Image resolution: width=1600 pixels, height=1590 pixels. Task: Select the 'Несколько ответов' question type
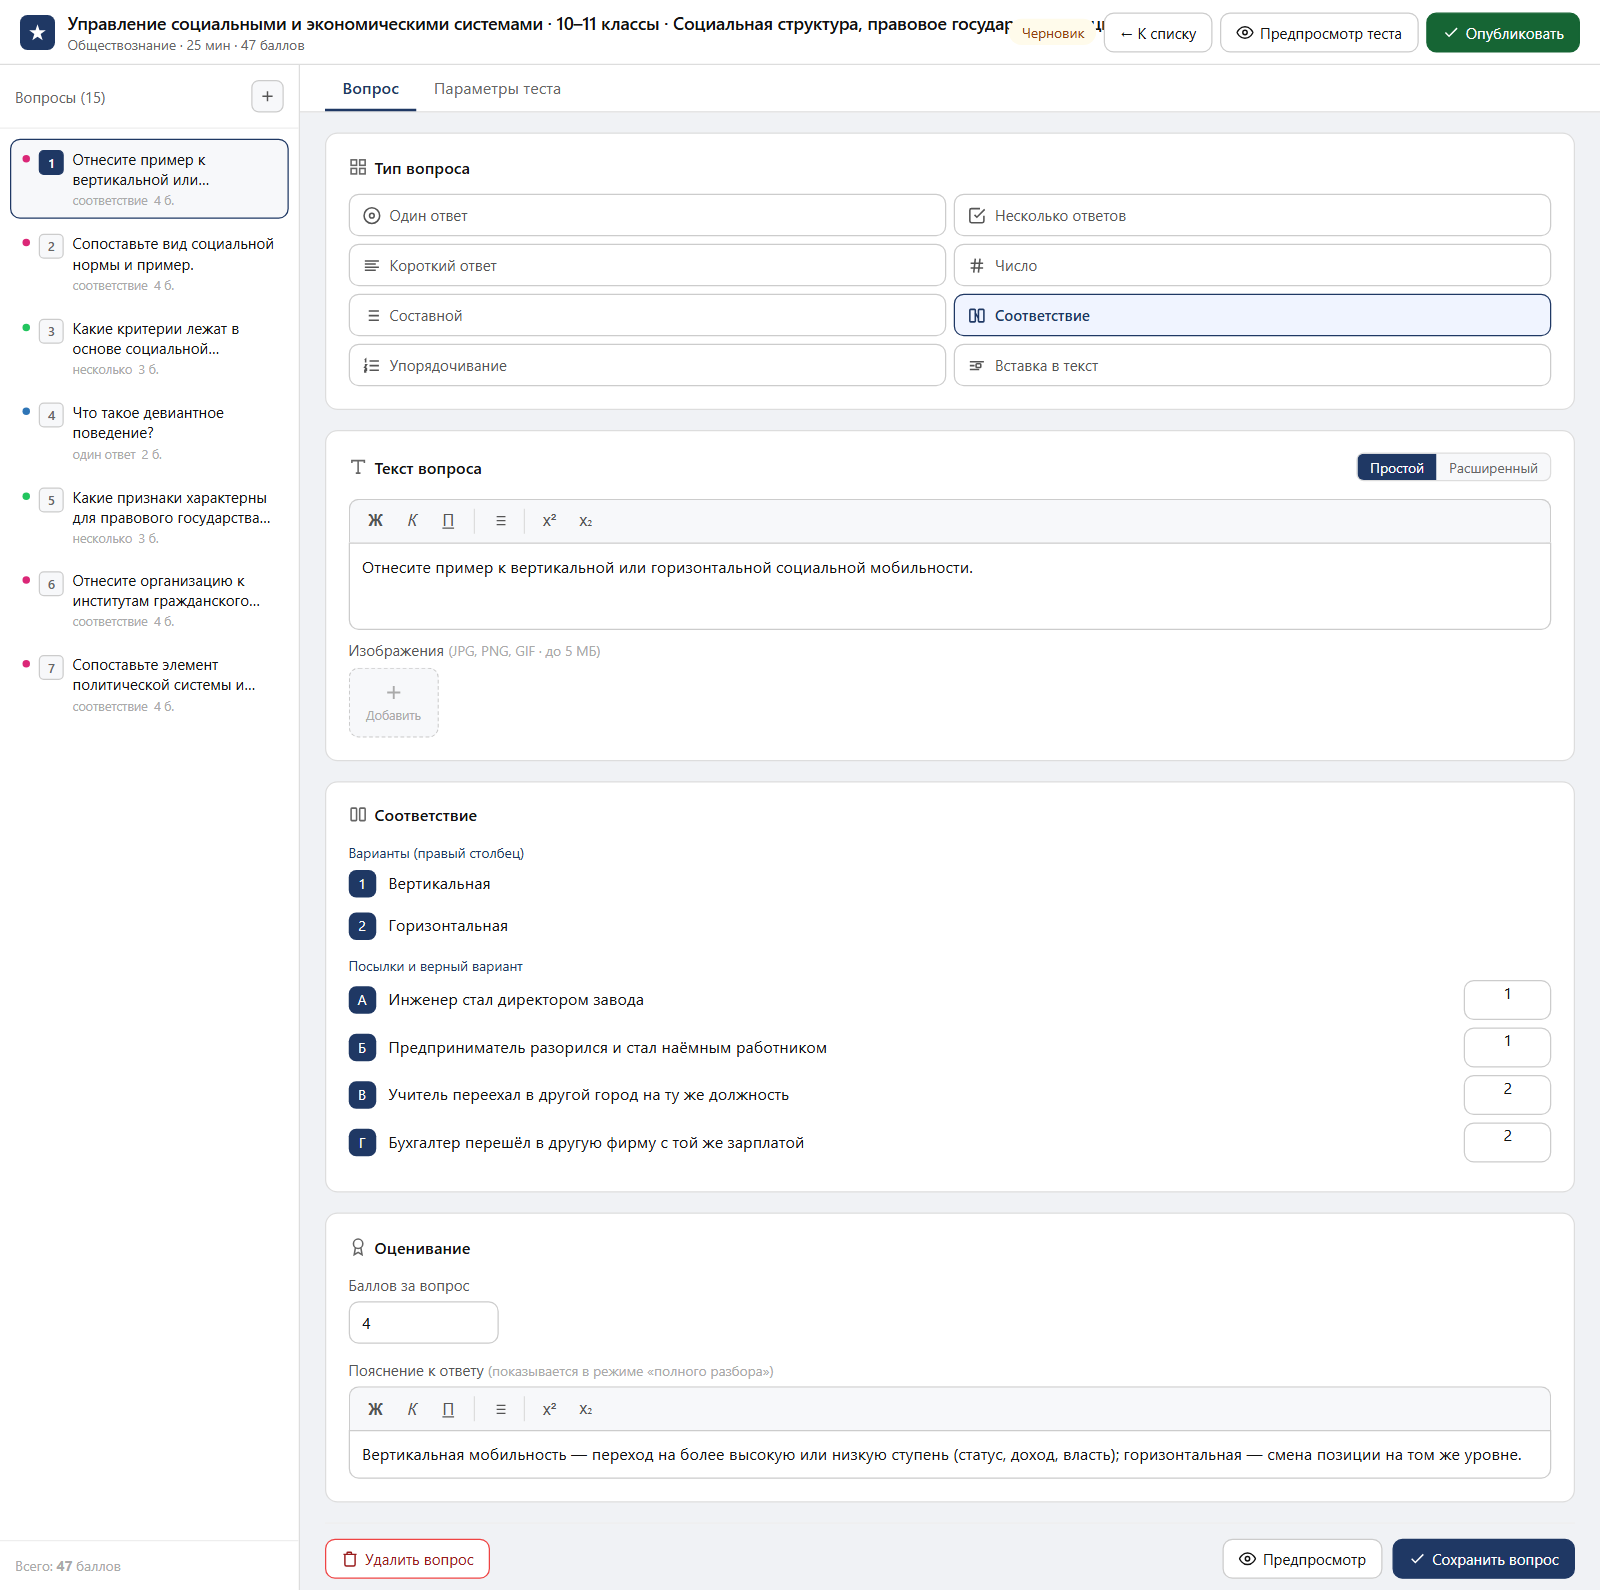point(1252,215)
